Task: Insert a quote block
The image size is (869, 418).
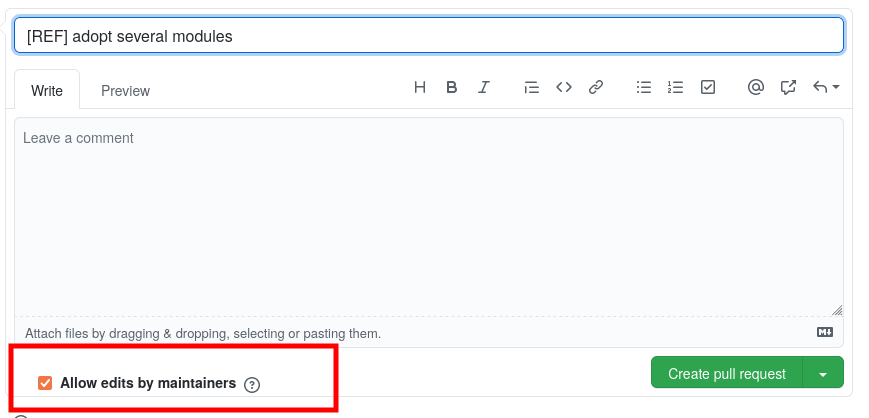Action: click(x=531, y=87)
